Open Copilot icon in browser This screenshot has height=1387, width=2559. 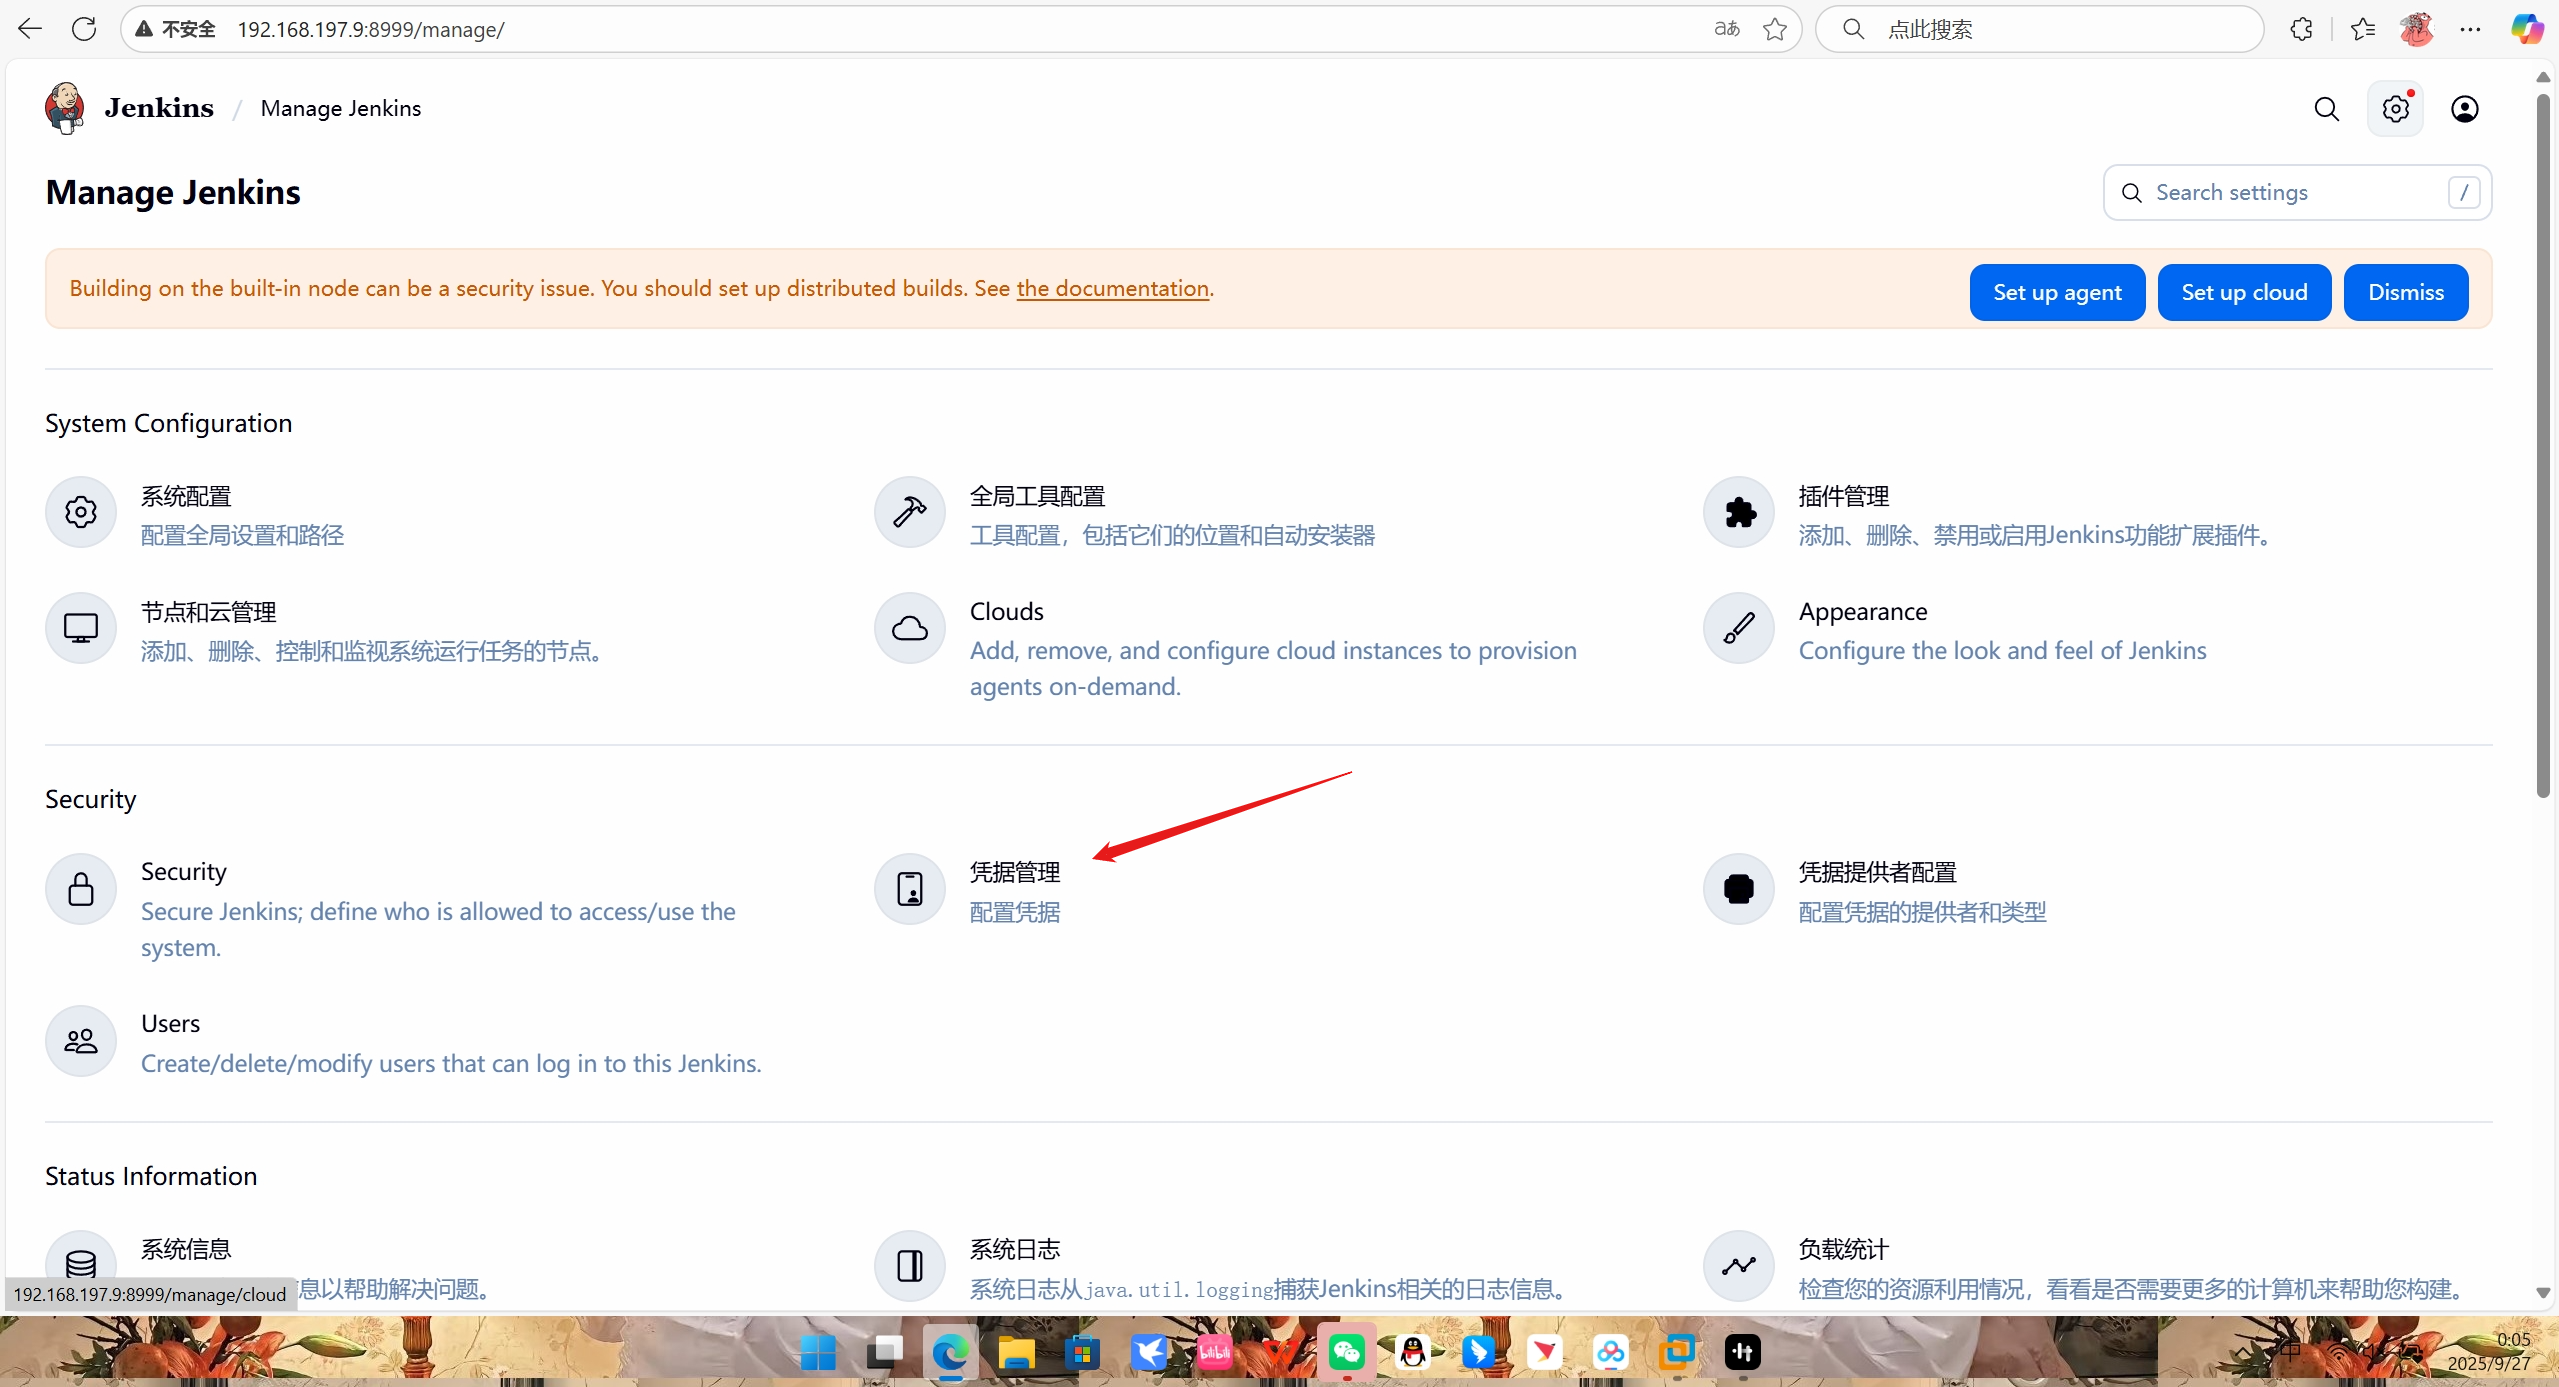[x=2527, y=29]
